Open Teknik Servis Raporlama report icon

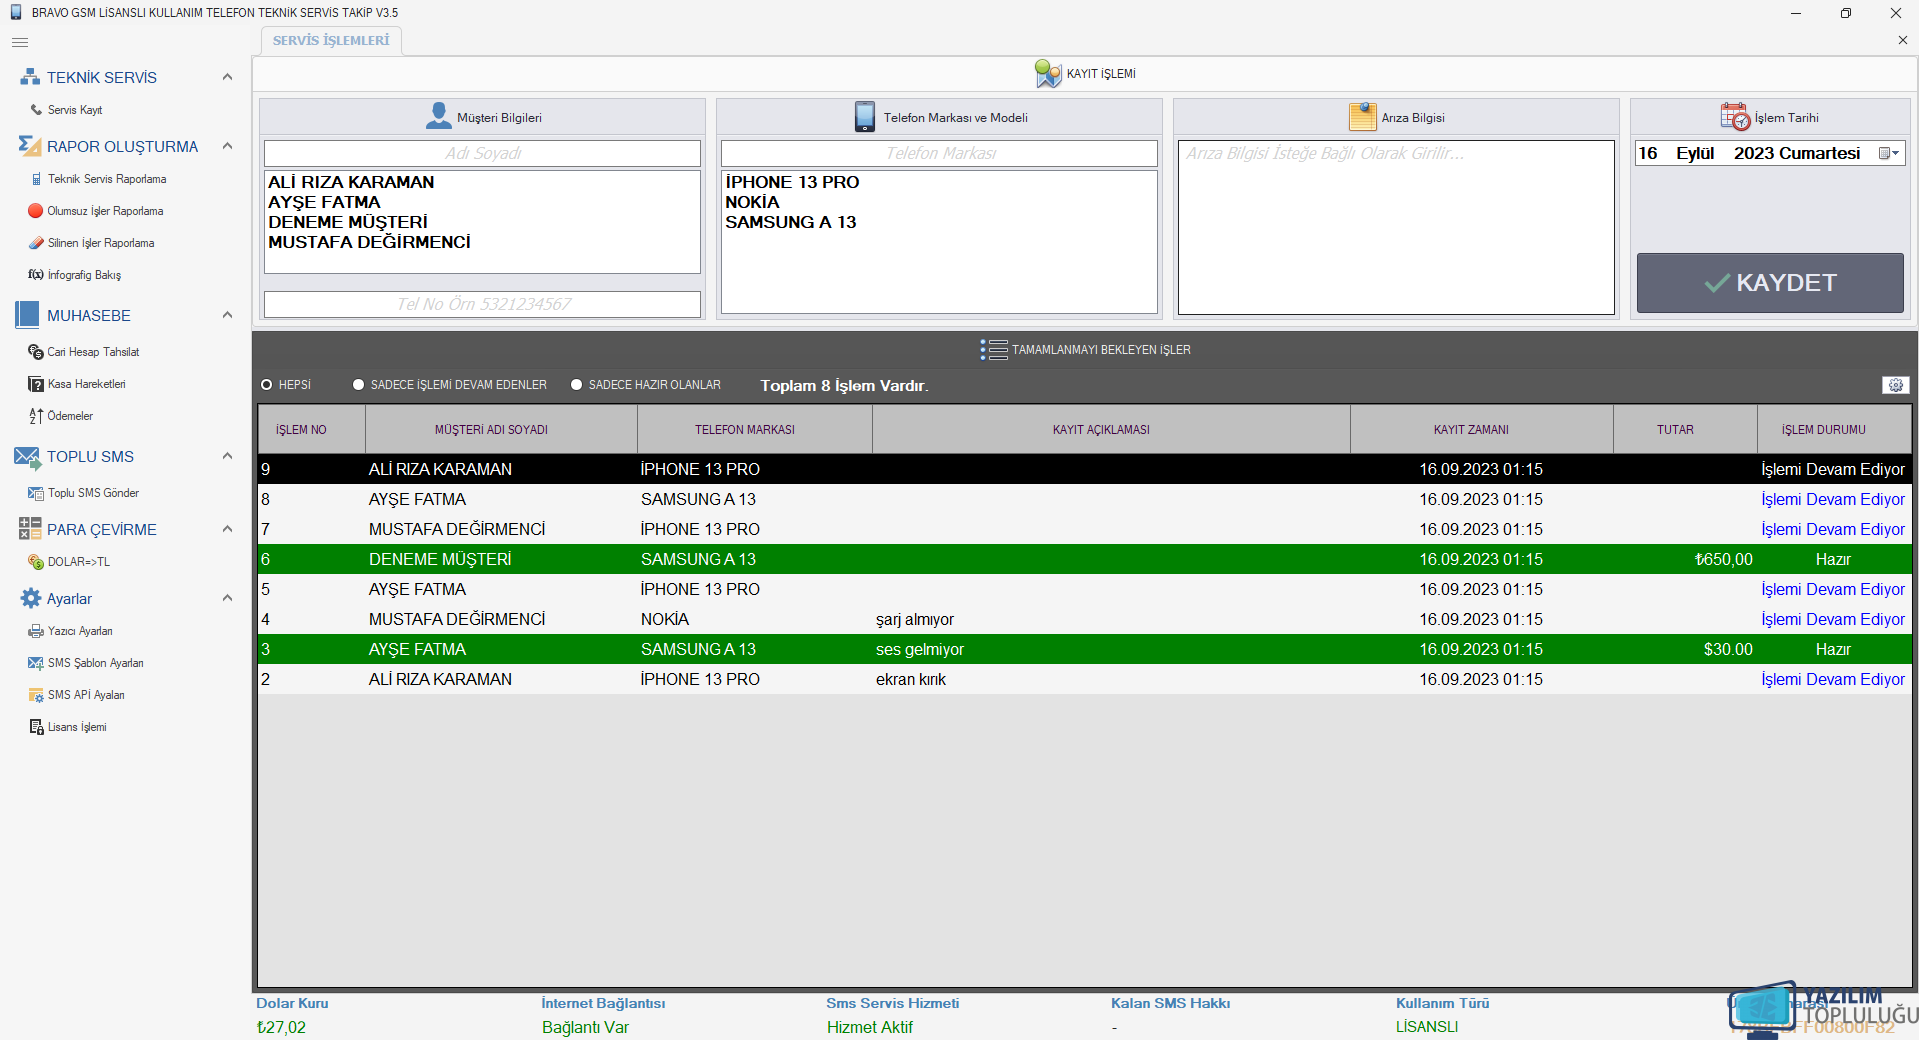[37, 179]
